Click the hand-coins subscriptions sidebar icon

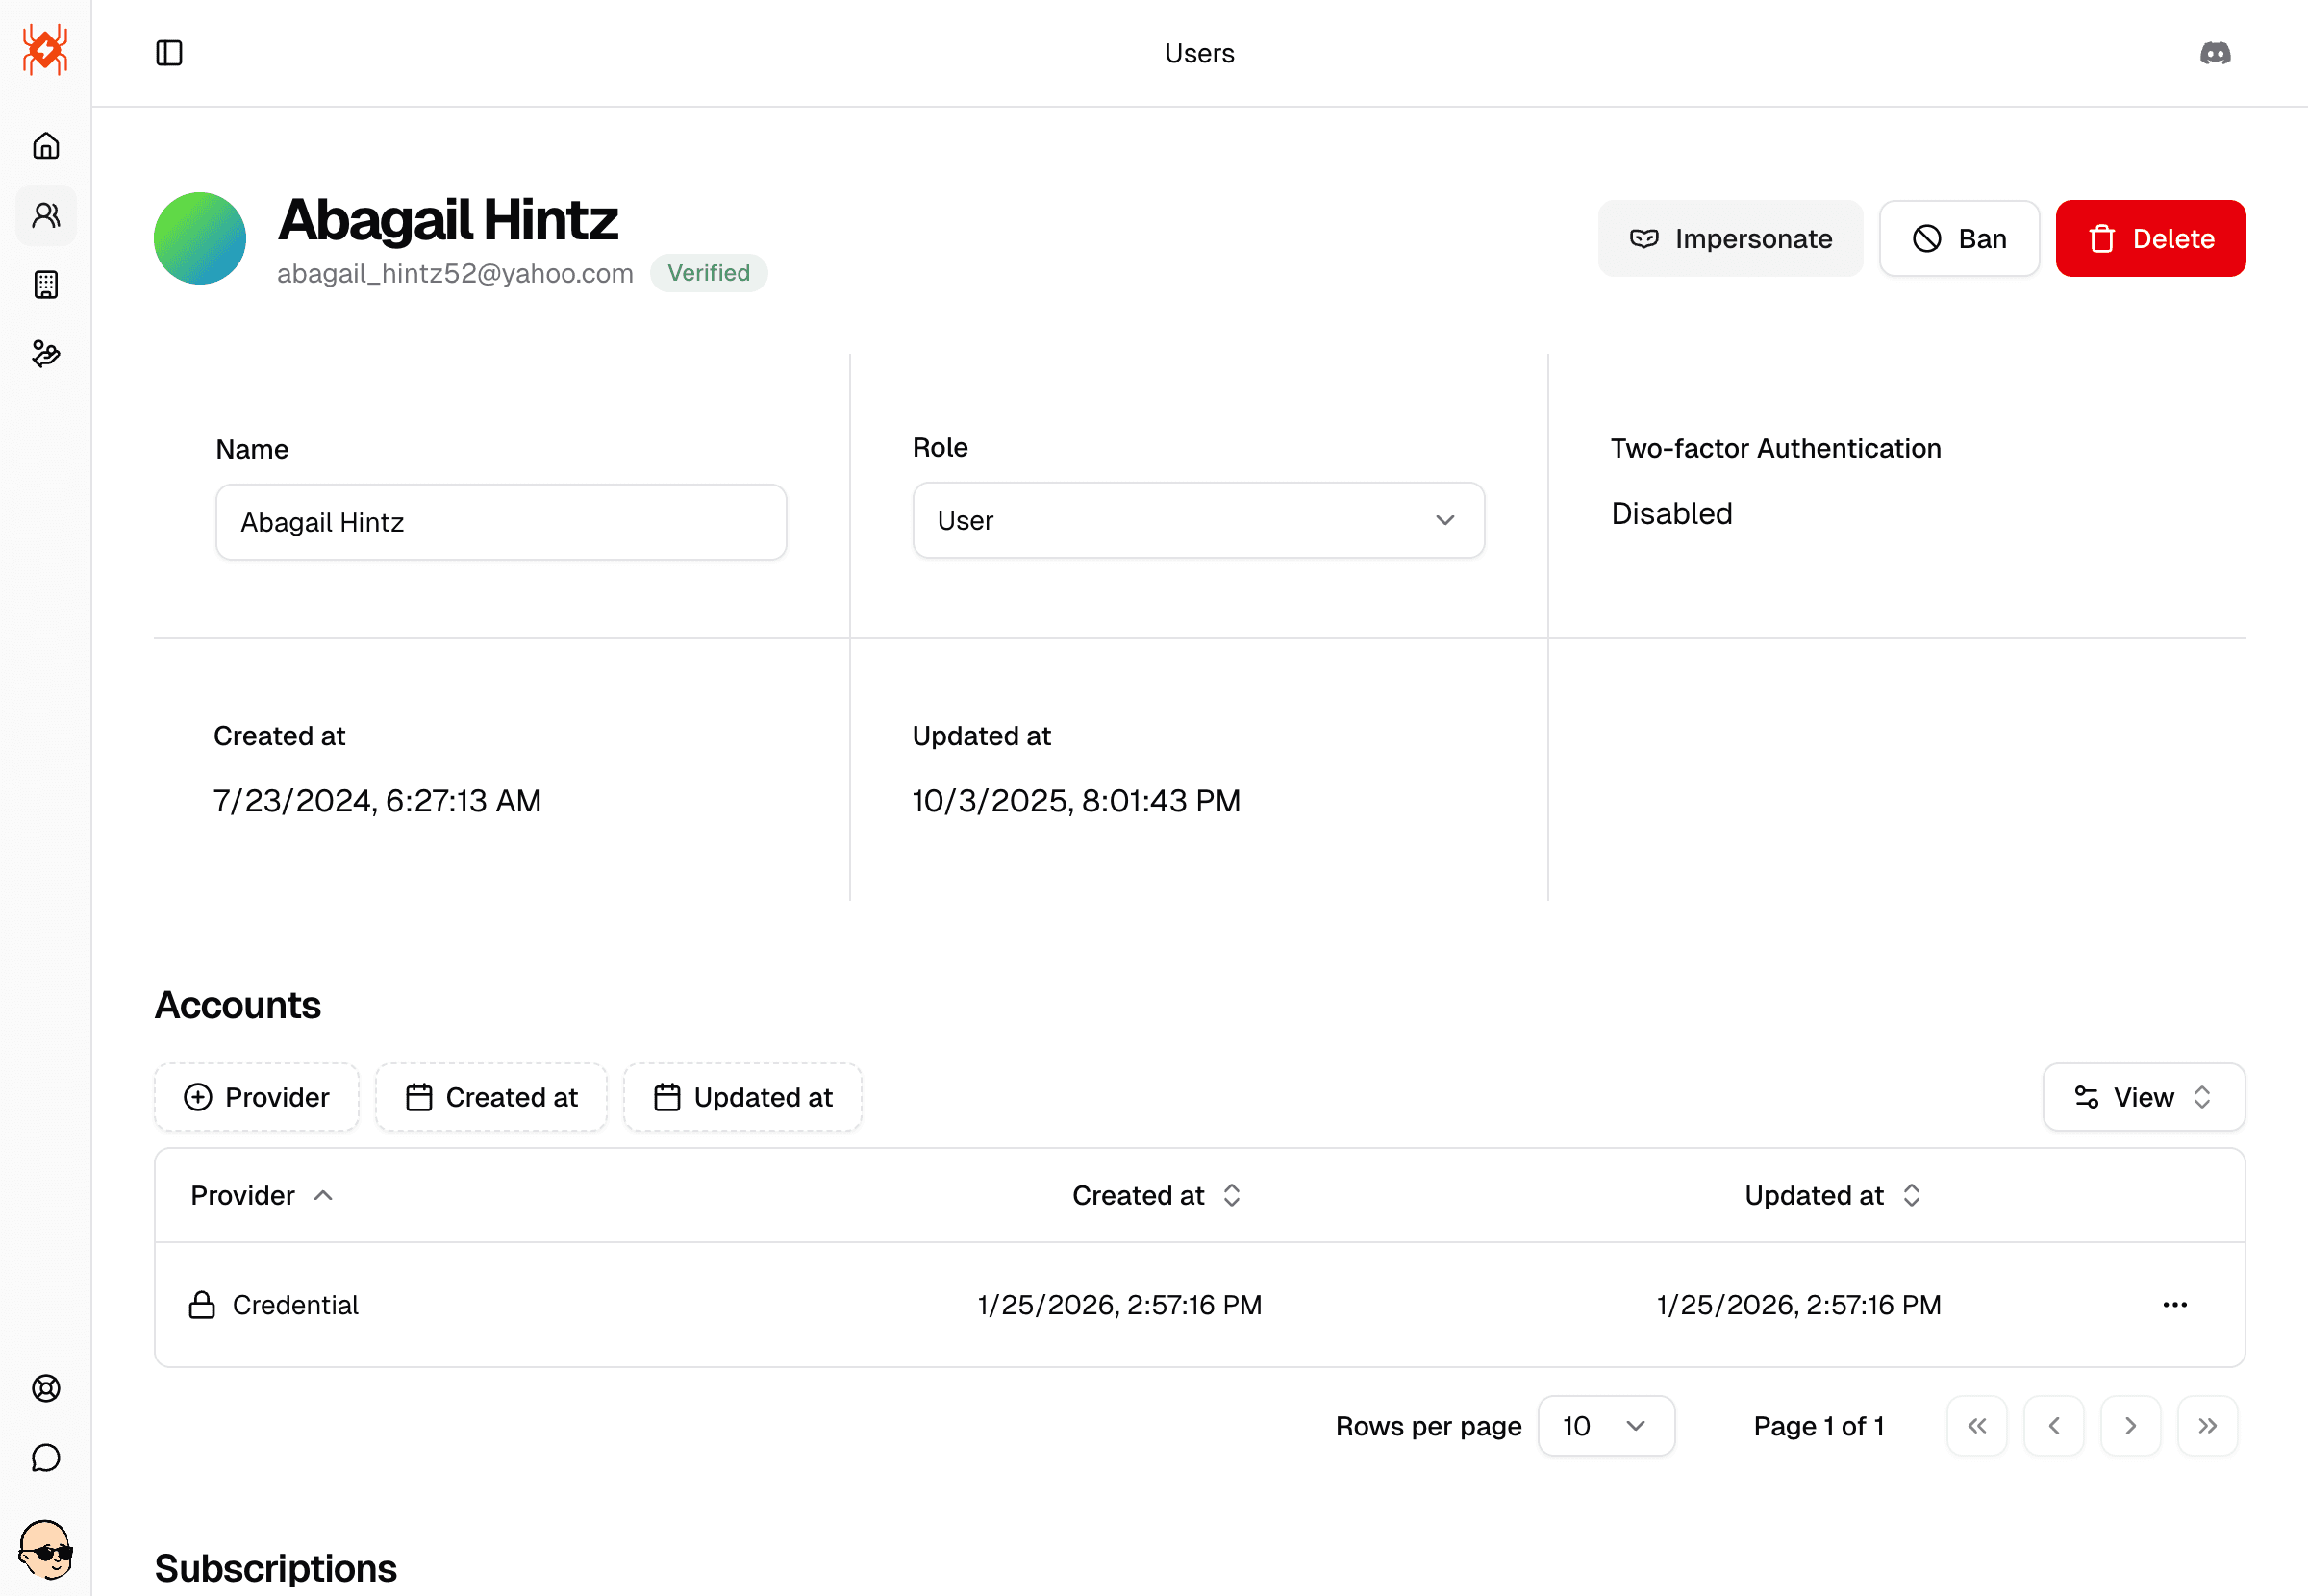46,354
